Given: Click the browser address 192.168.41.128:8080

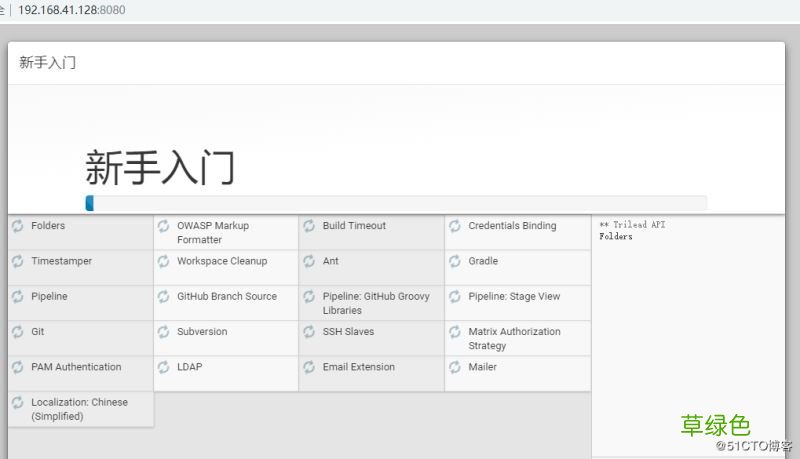Looking at the screenshot, I should click(x=72, y=10).
